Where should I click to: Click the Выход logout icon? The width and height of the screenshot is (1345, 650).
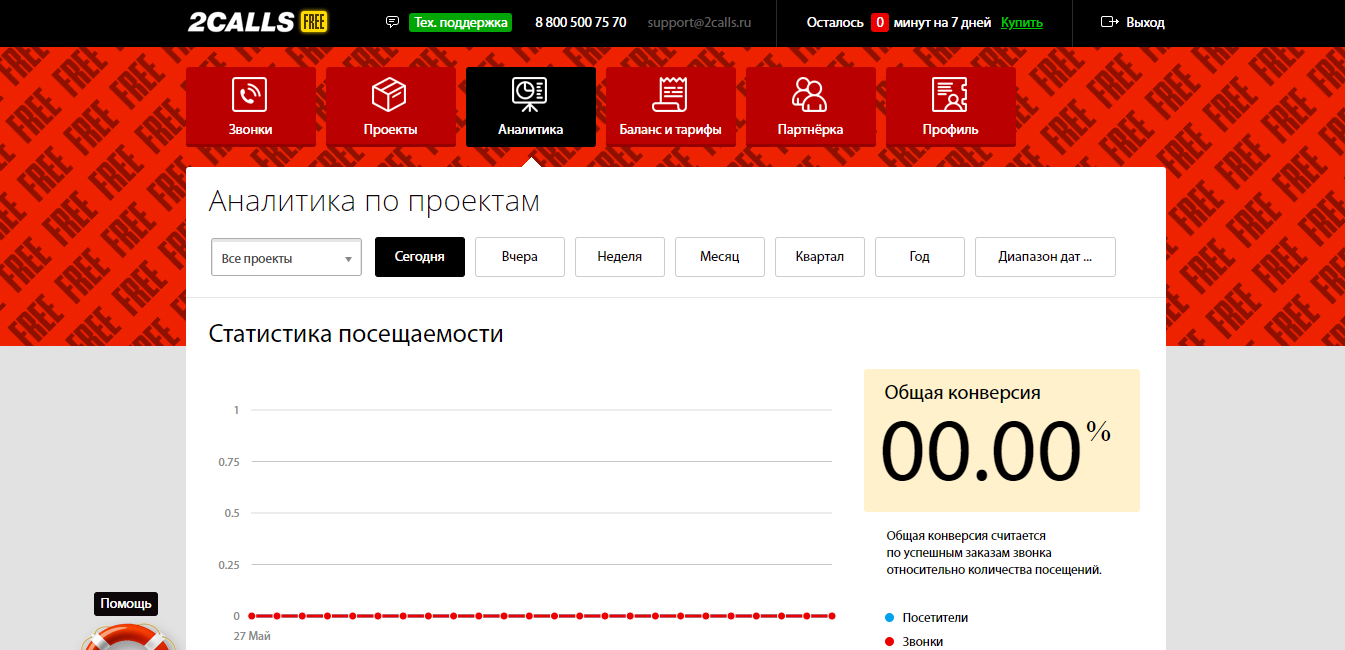click(1113, 21)
